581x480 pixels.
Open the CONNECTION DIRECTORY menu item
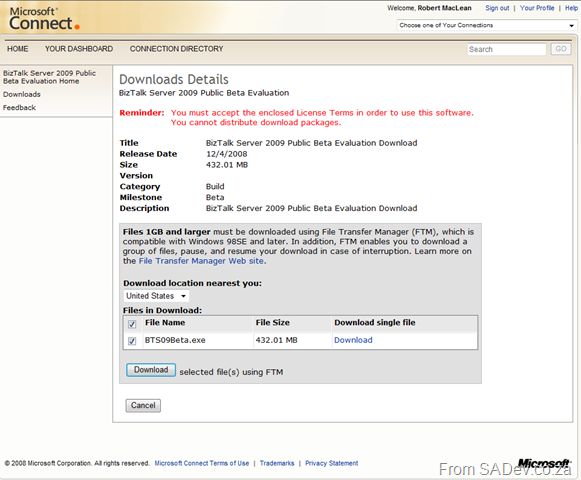point(176,49)
